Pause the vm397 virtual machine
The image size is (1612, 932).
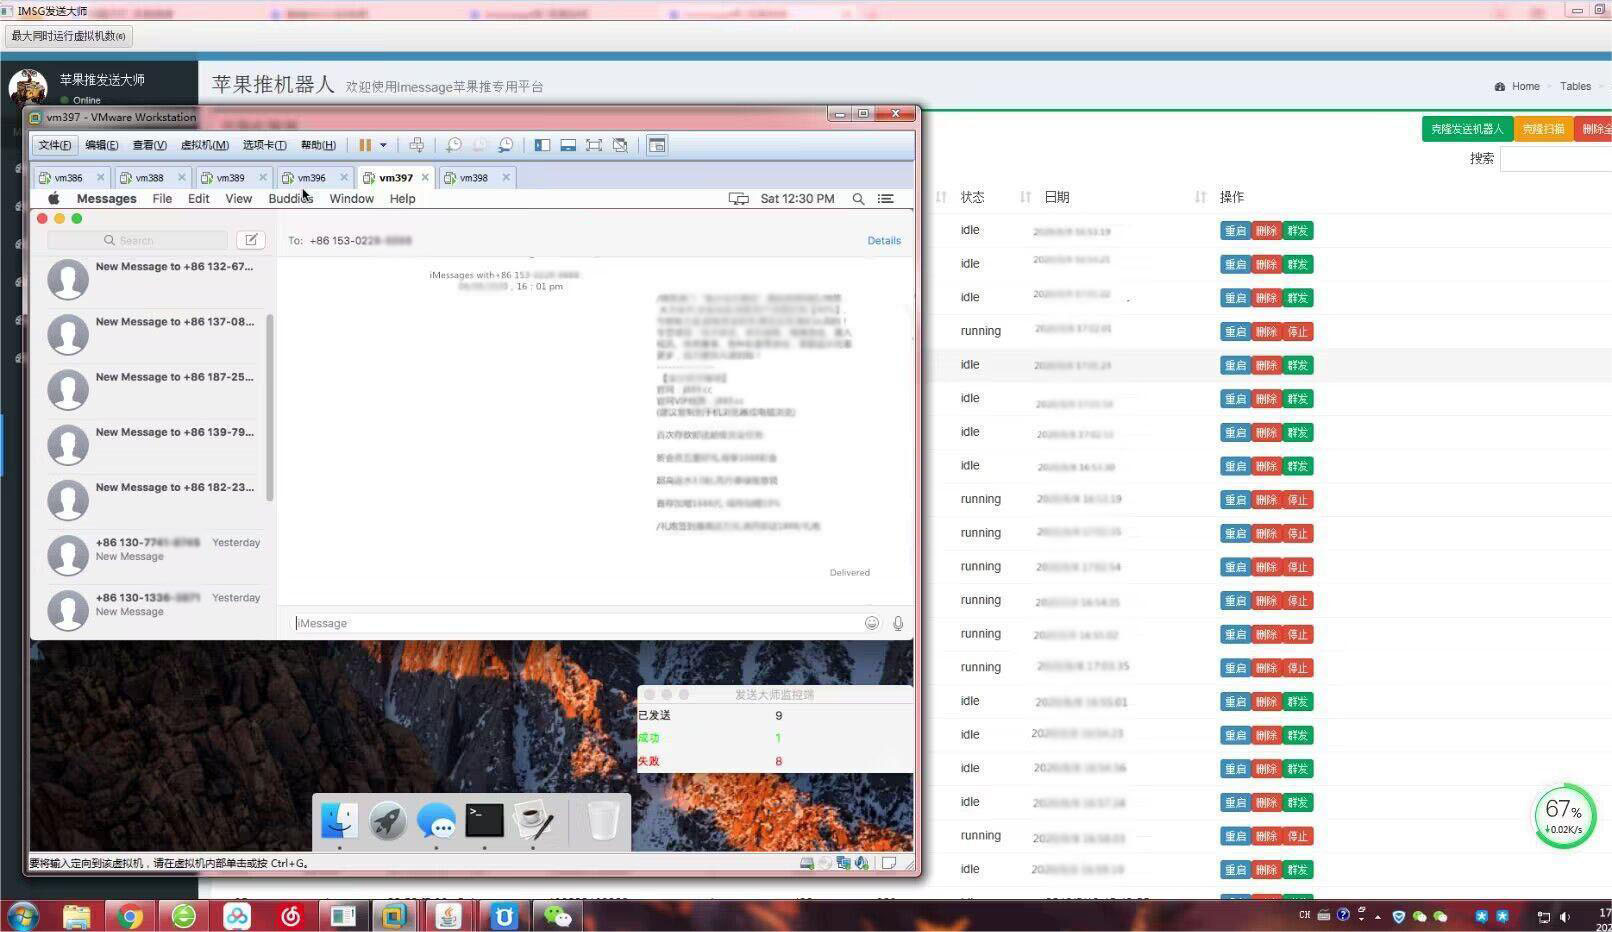tap(365, 145)
